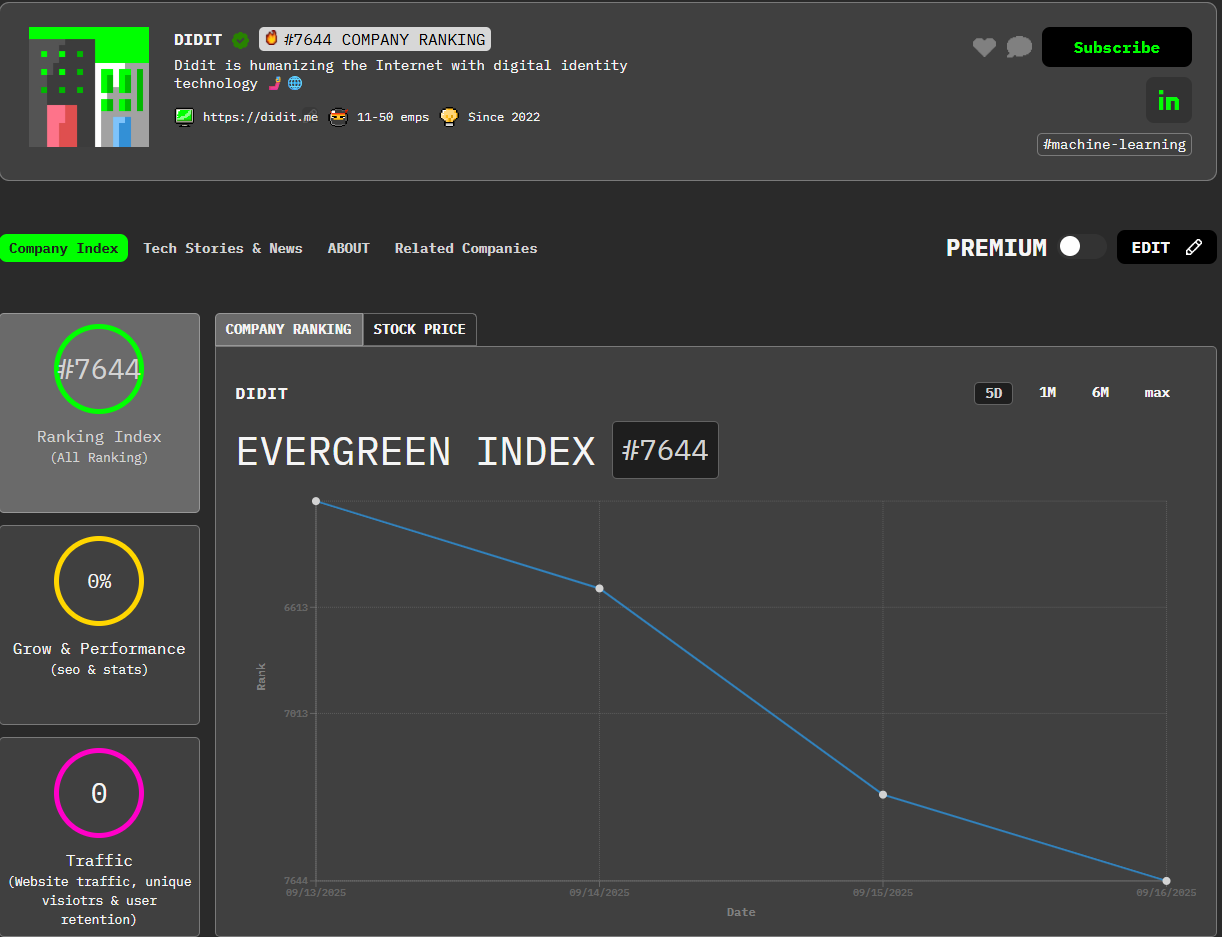Image resolution: width=1222 pixels, height=937 pixels.
Task: Click the "(seo & stats)" subtitle
Action: coord(99,670)
